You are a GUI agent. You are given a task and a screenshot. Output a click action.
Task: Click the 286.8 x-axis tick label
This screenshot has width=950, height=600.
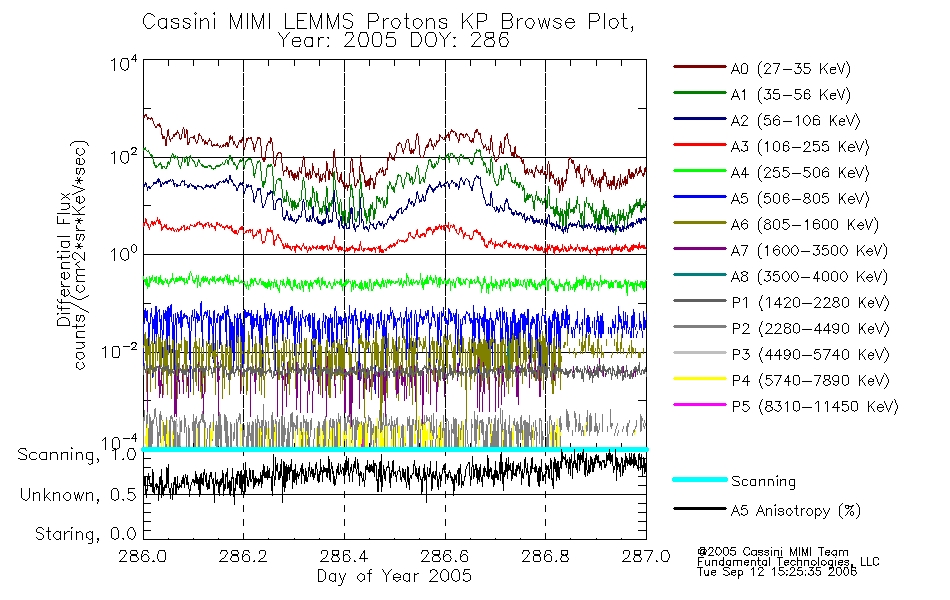[545, 556]
